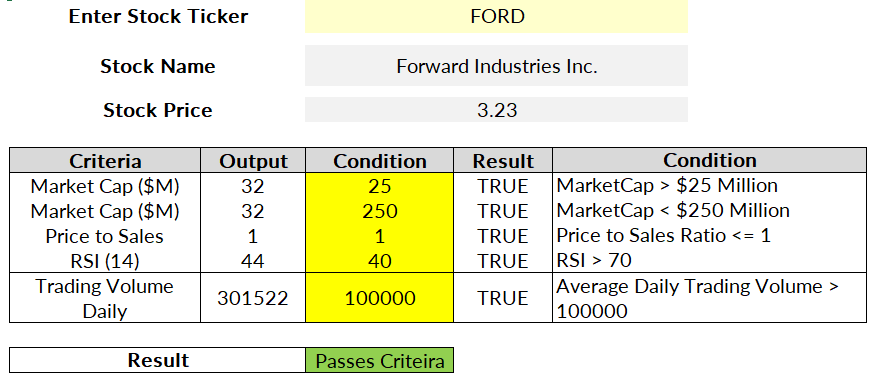Click the Result column header

[x=503, y=161]
